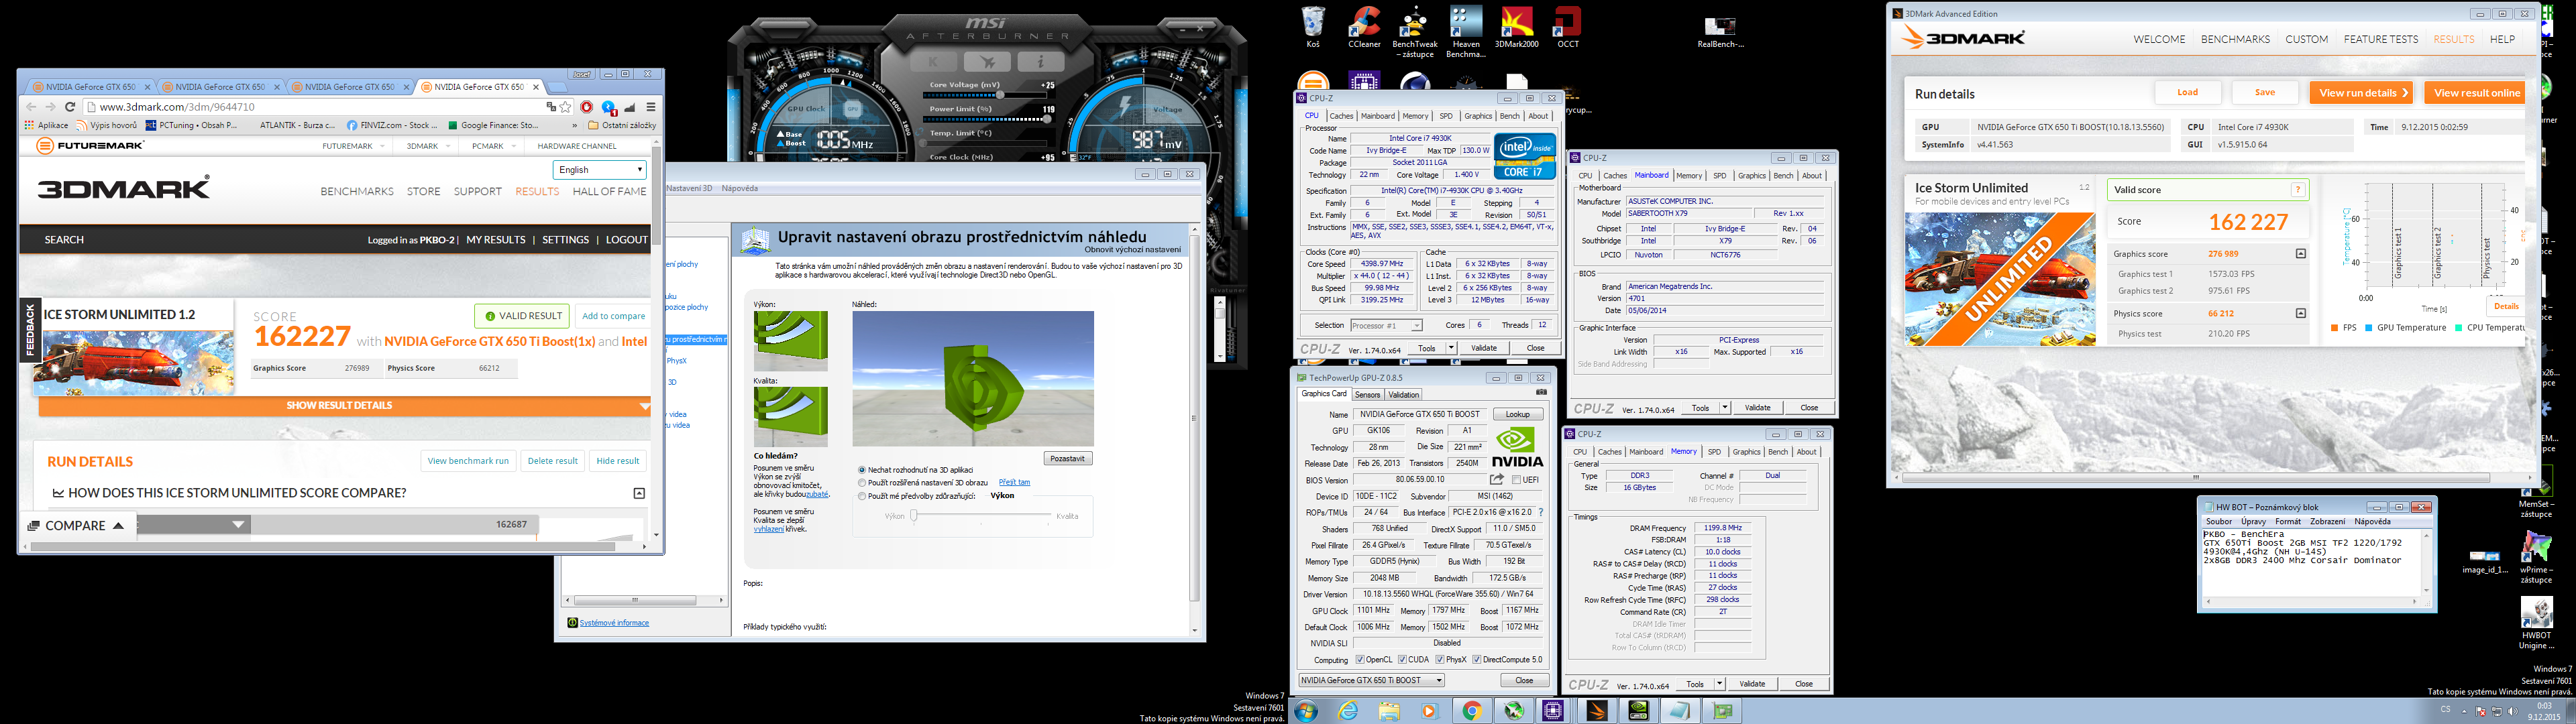Click the Validate button in CPU-Z Mainboard window
Screen dimensions: 2576x724
pyautogui.click(x=1757, y=408)
